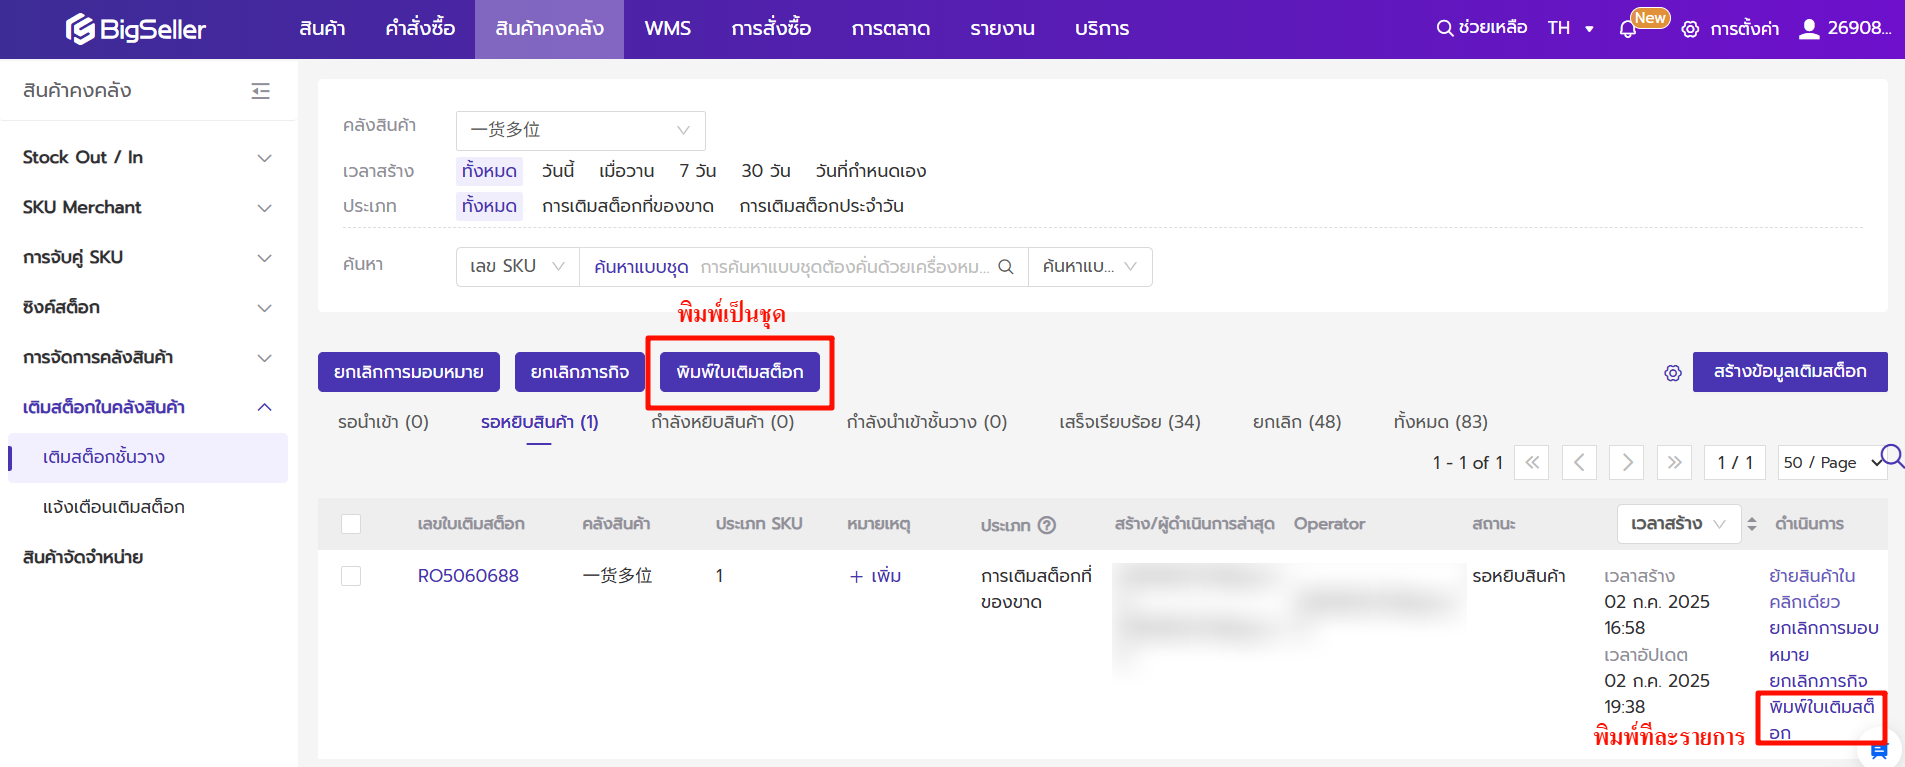Click the user account avatar icon
Screen dimensions: 1905x767
(1809, 29)
